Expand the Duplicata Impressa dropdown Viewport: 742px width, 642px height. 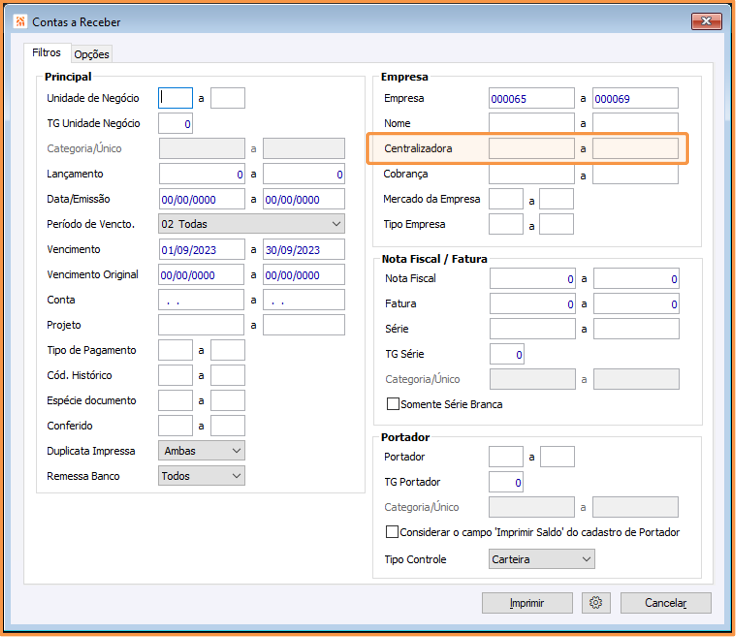click(201, 451)
